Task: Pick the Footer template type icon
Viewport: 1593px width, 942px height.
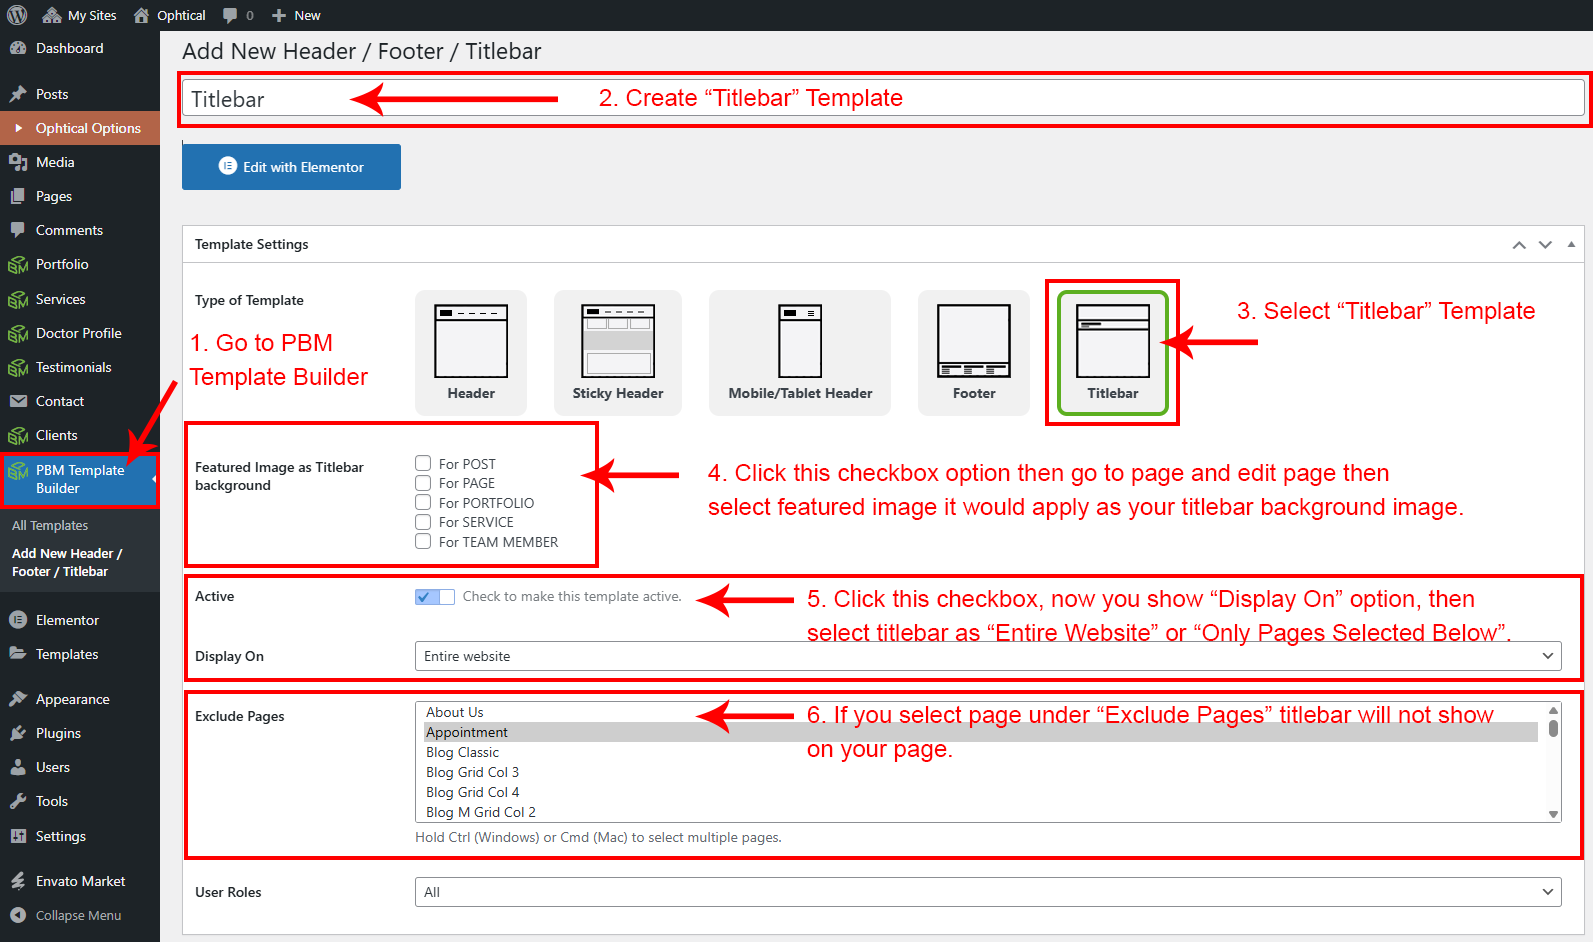Action: coord(974,341)
